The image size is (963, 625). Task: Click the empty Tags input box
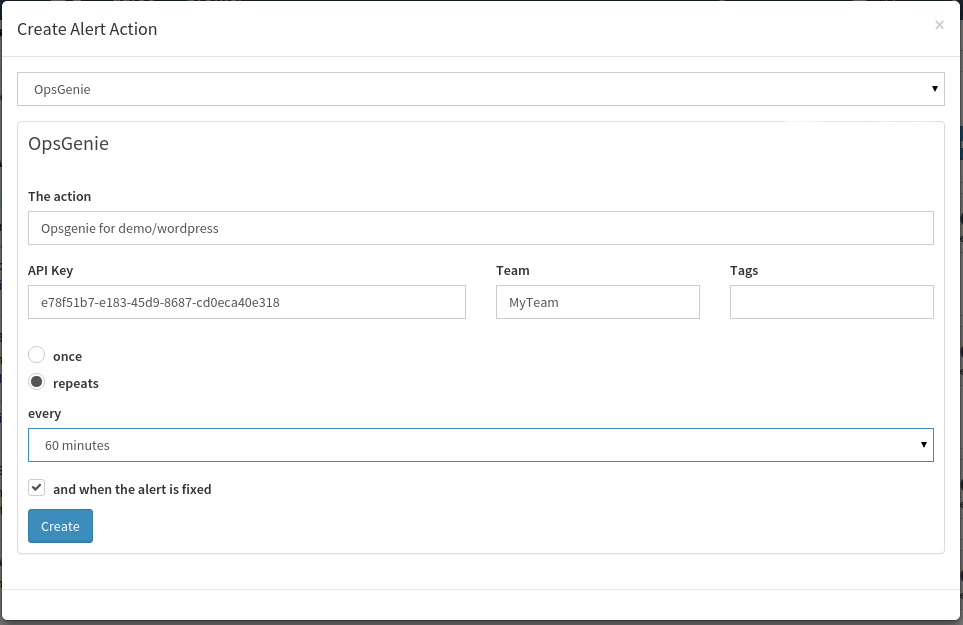(832, 302)
